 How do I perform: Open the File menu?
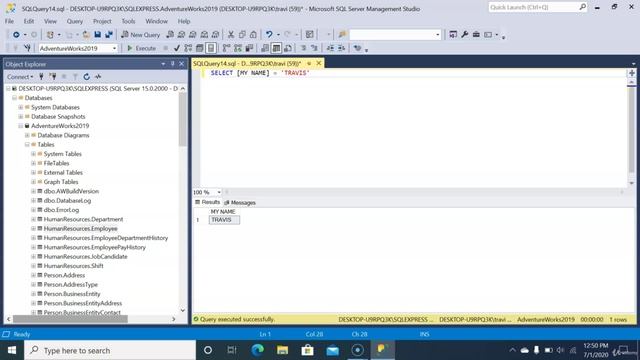(9, 21)
